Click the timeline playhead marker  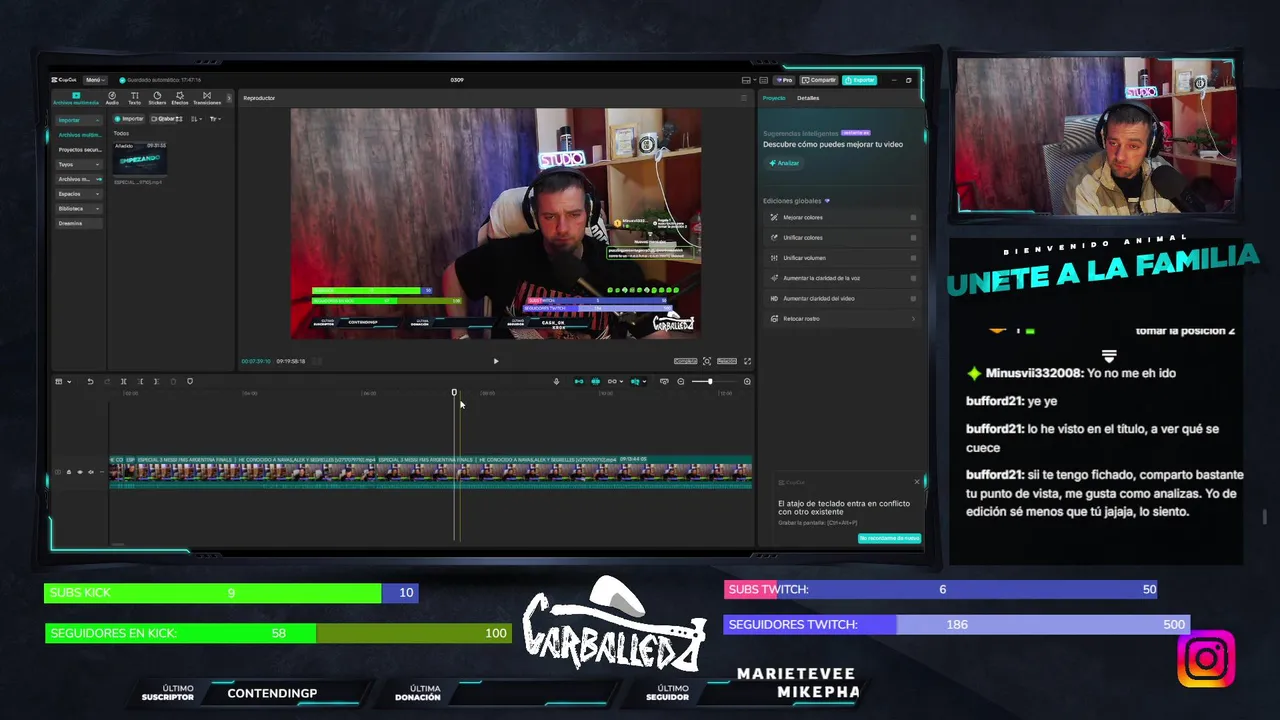point(454,392)
